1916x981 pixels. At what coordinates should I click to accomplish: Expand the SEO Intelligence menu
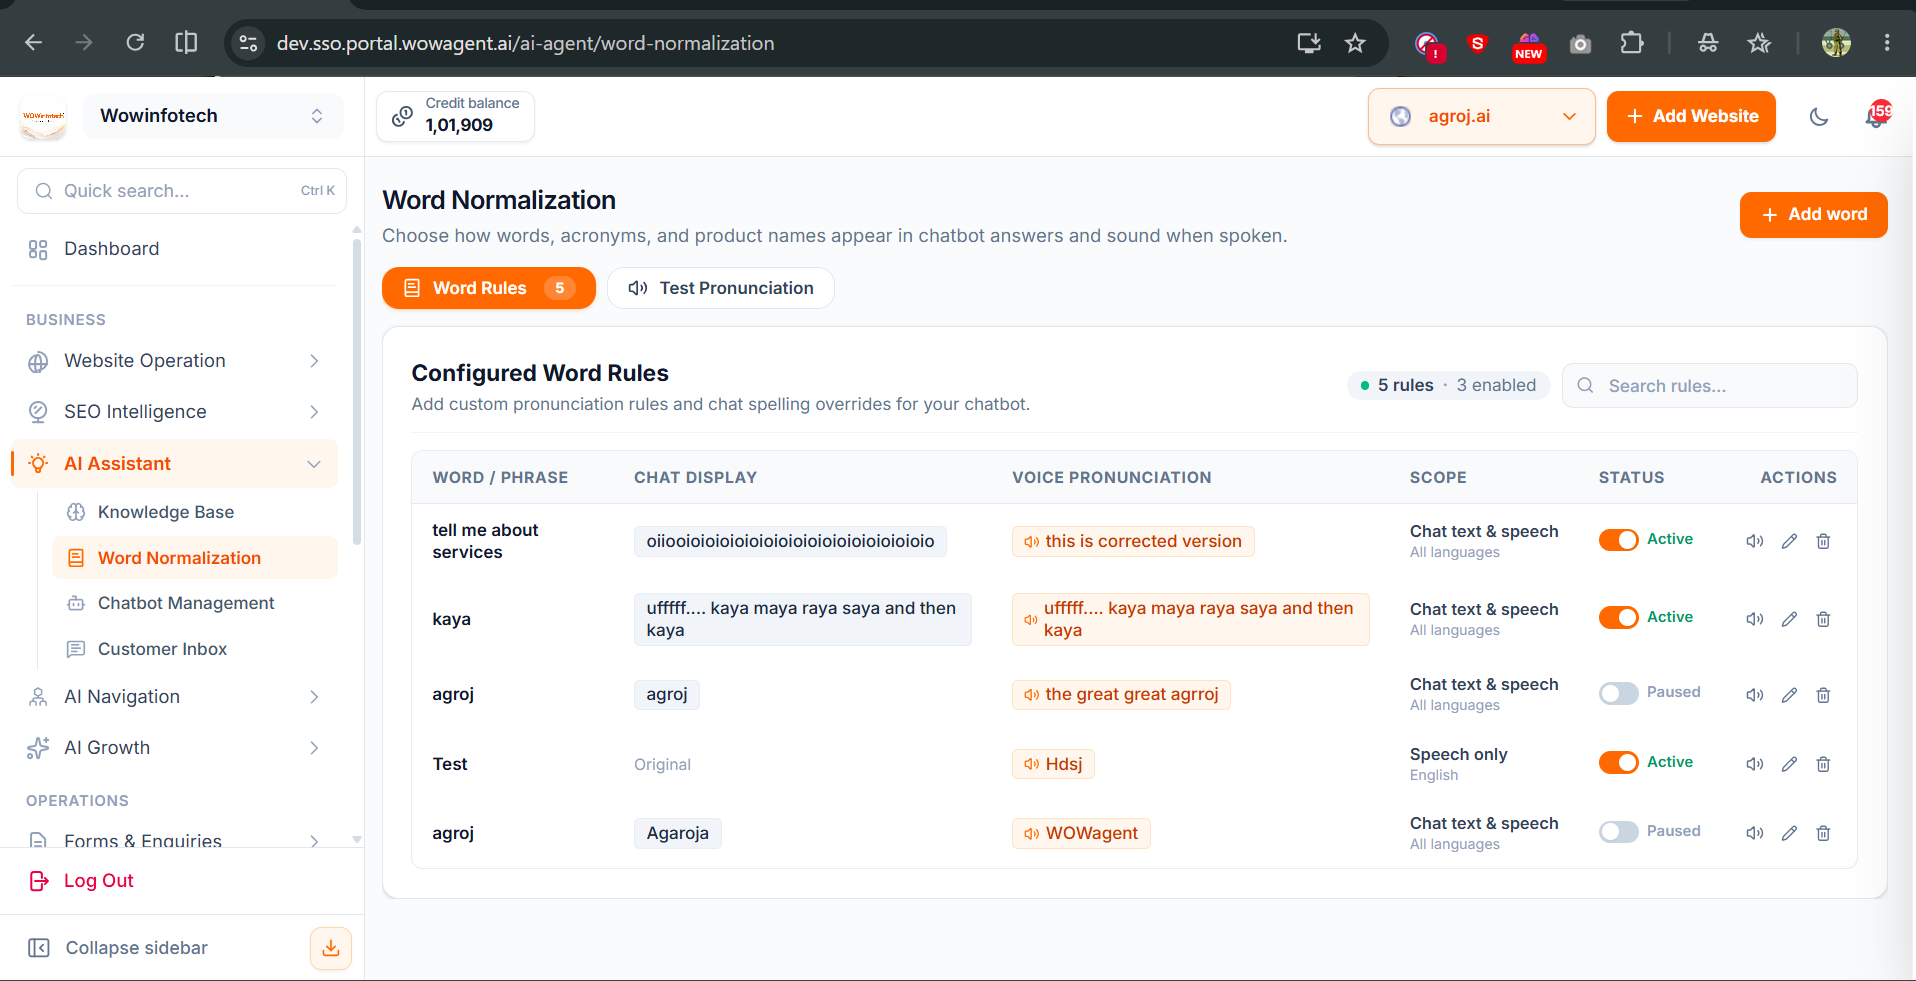pos(175,412)
